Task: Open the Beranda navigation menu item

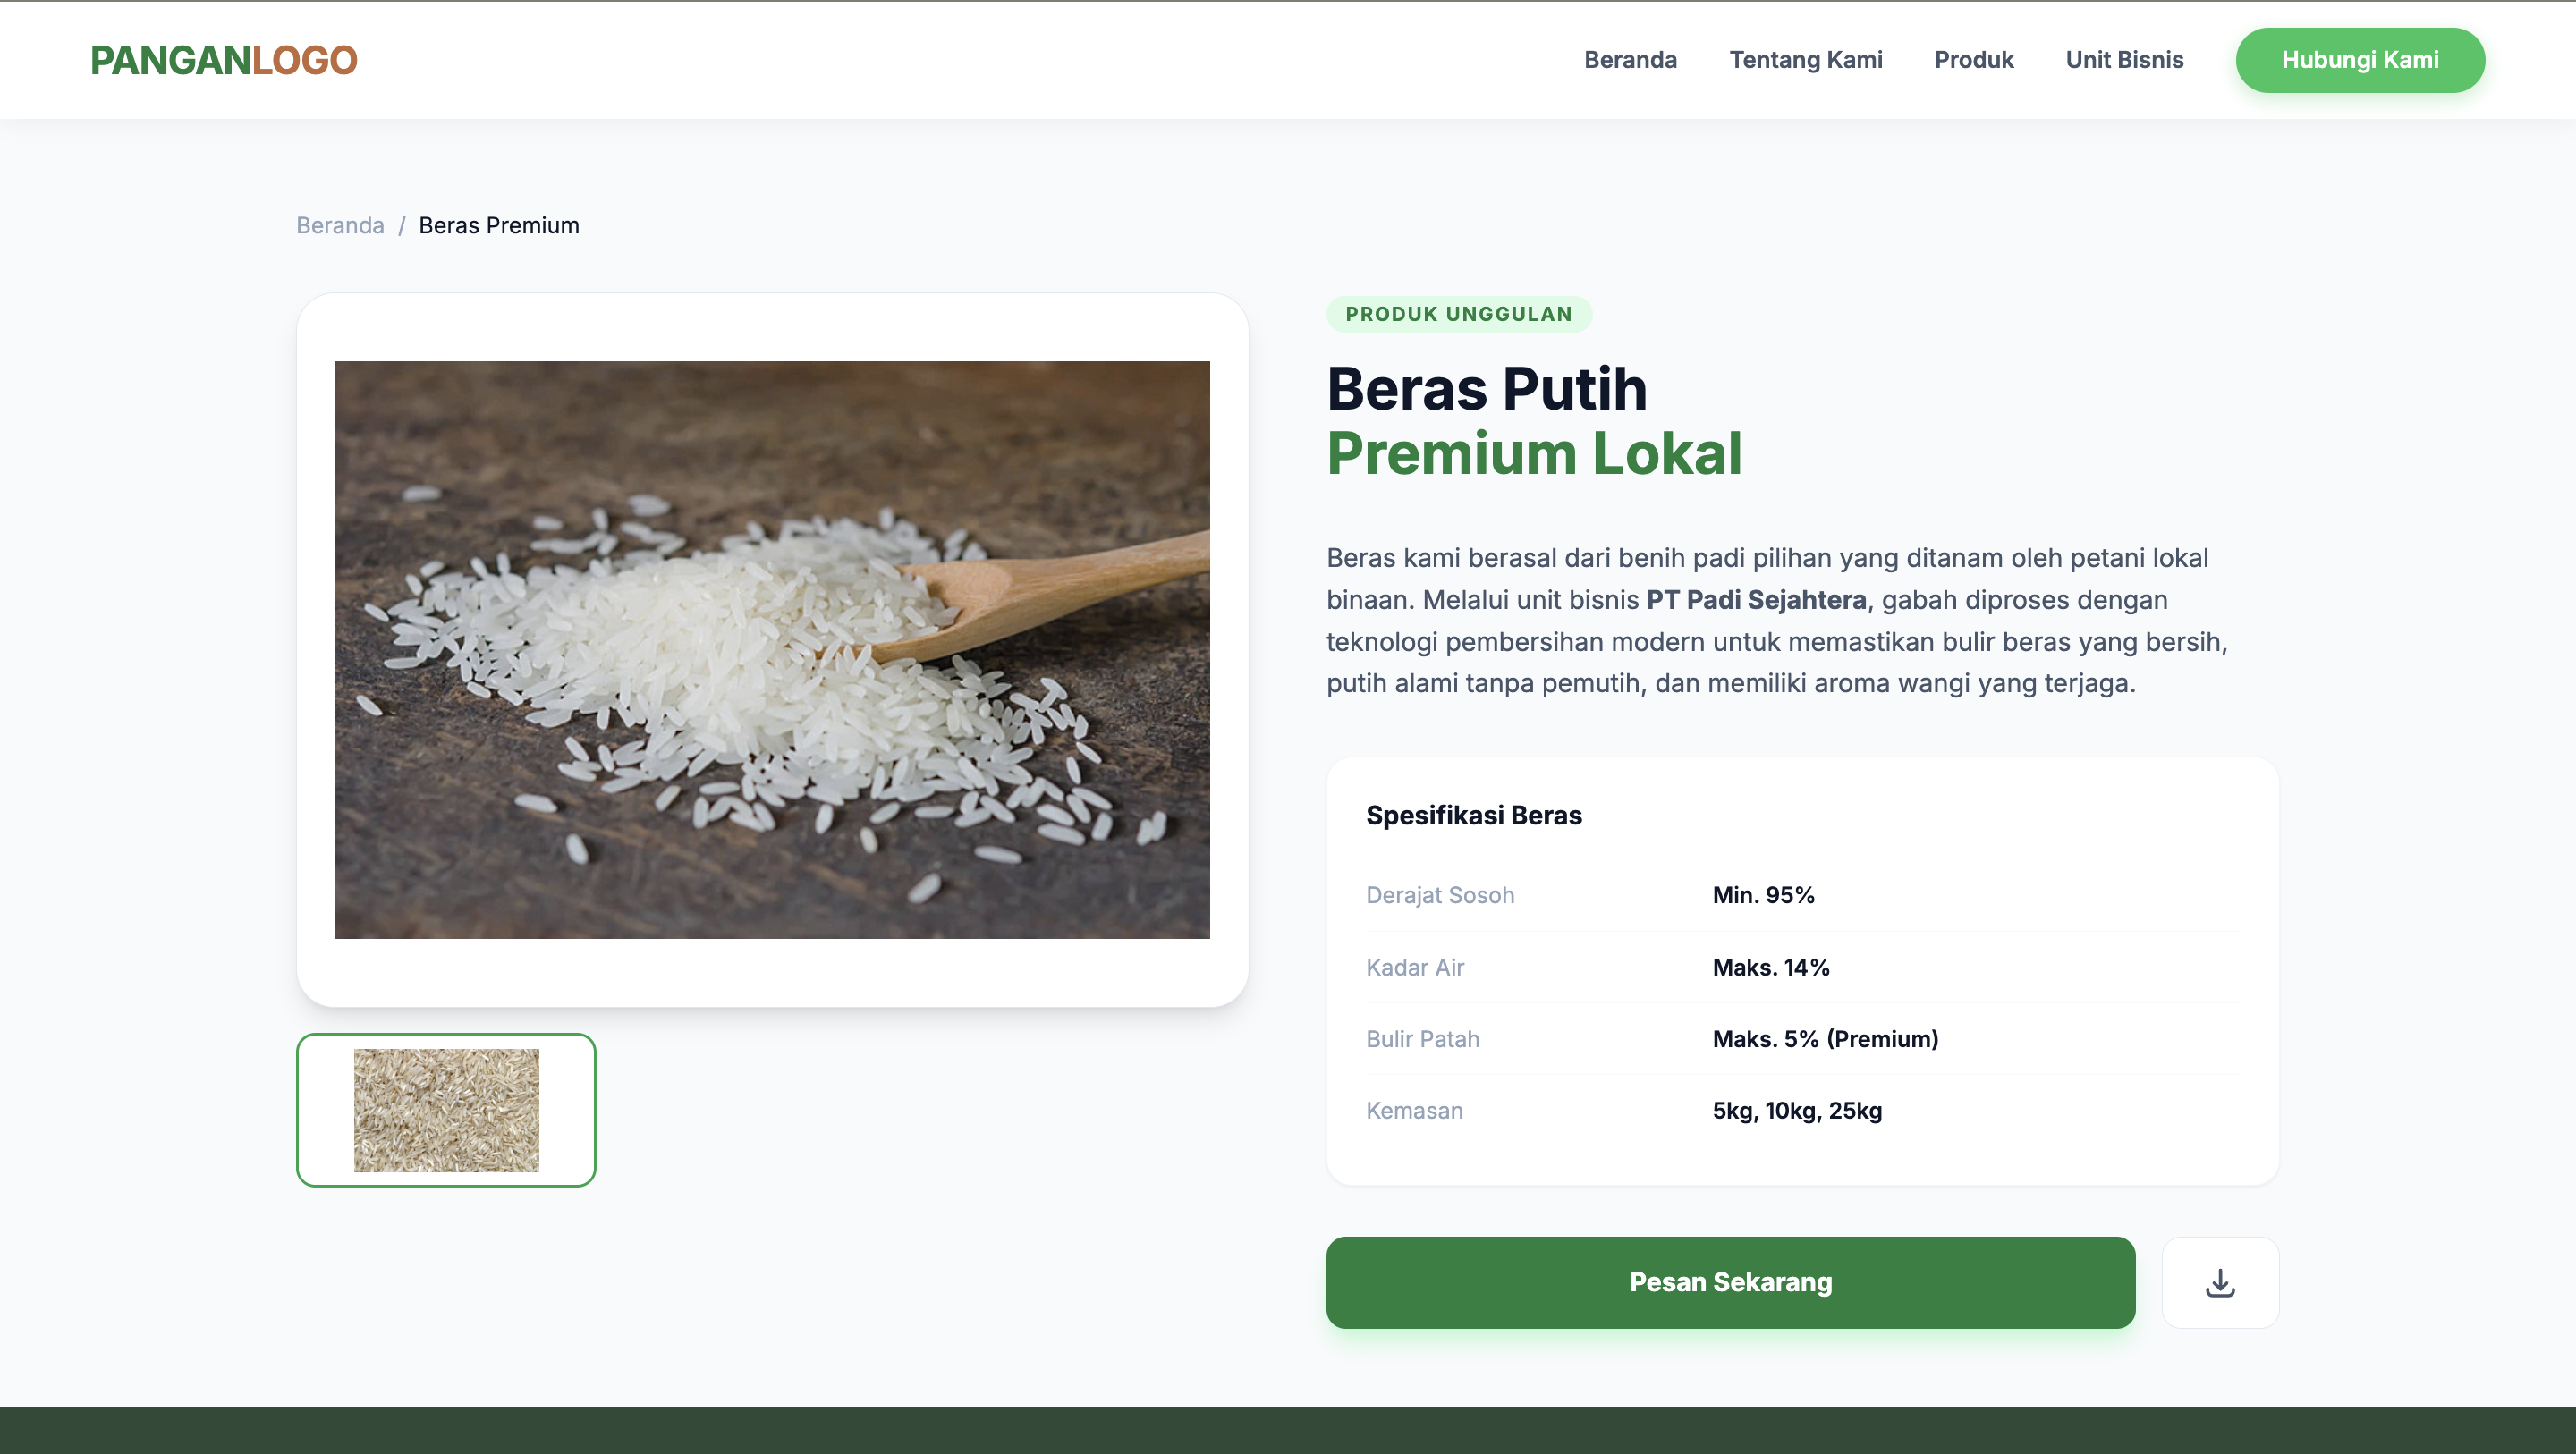Action: (x=1630, y=60)
